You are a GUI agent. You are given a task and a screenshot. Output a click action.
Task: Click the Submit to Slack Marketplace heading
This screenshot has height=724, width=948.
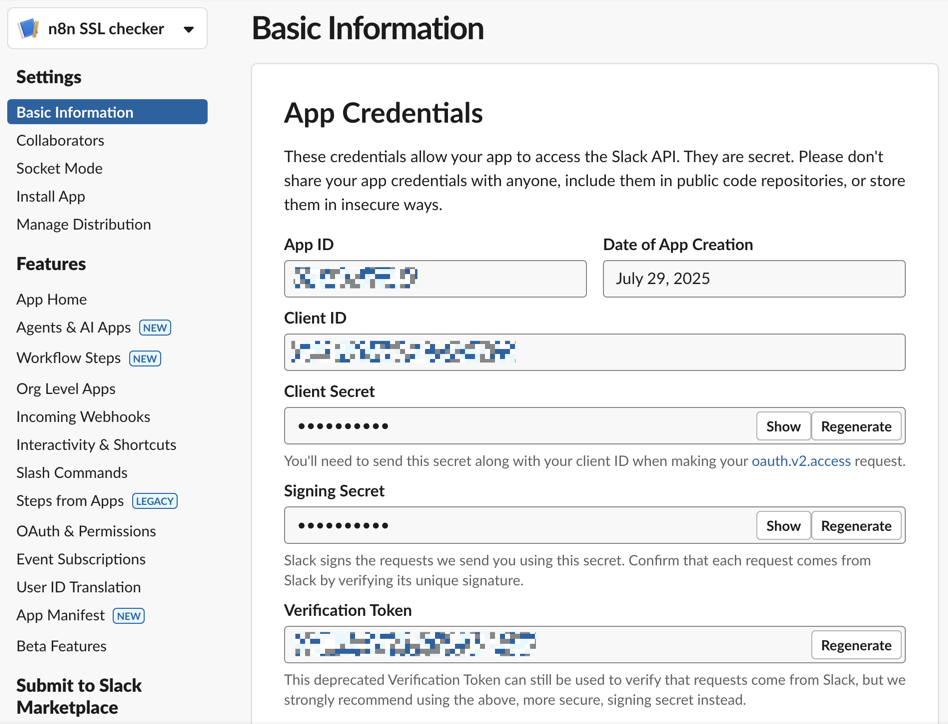(x=79, y=696)
